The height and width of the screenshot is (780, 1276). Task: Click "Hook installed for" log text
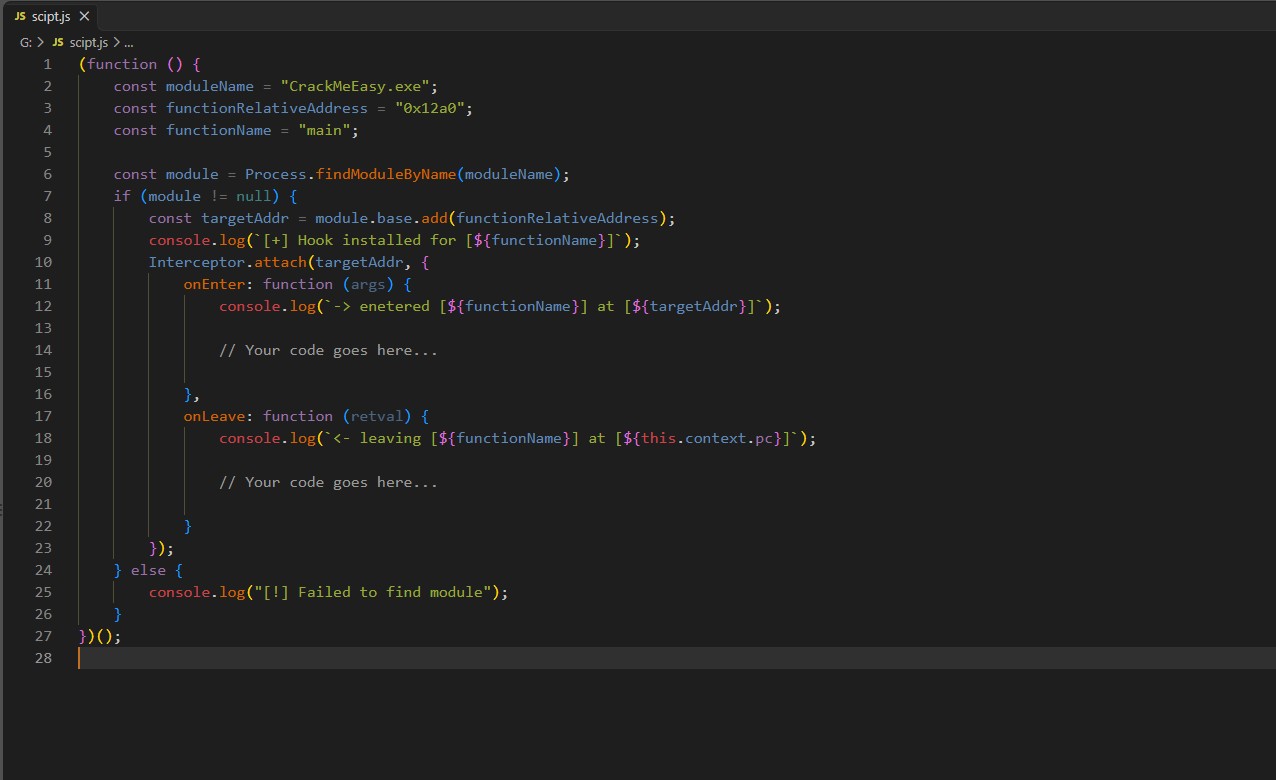[376, 240]
